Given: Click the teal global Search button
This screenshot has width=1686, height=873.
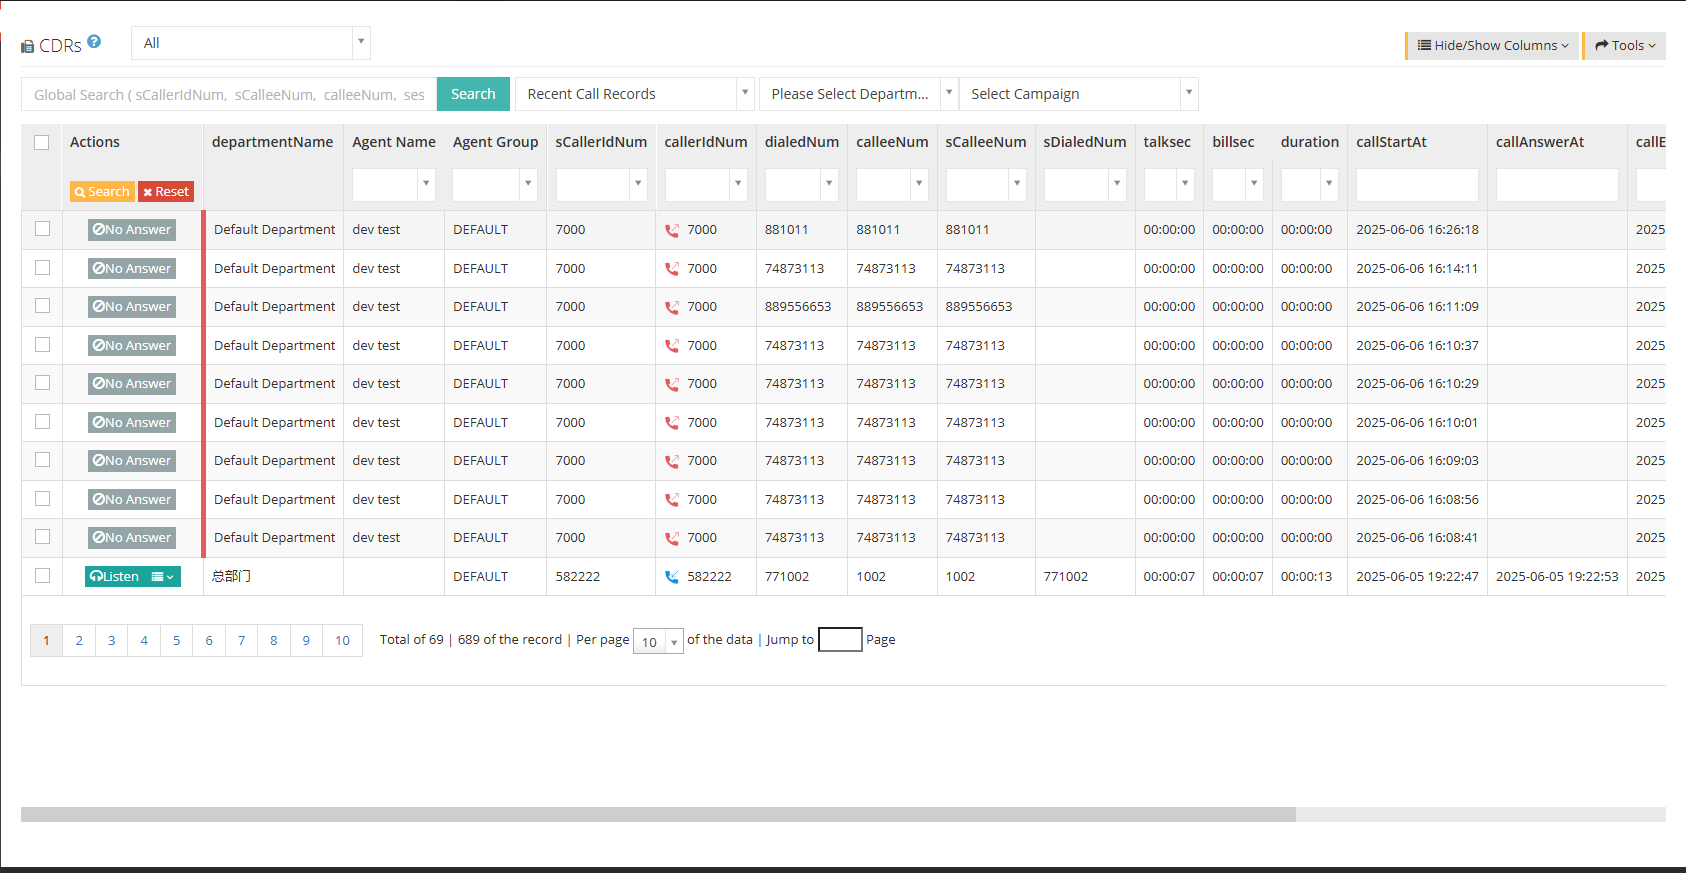Looking at the screenshot, I should (473, 94).
